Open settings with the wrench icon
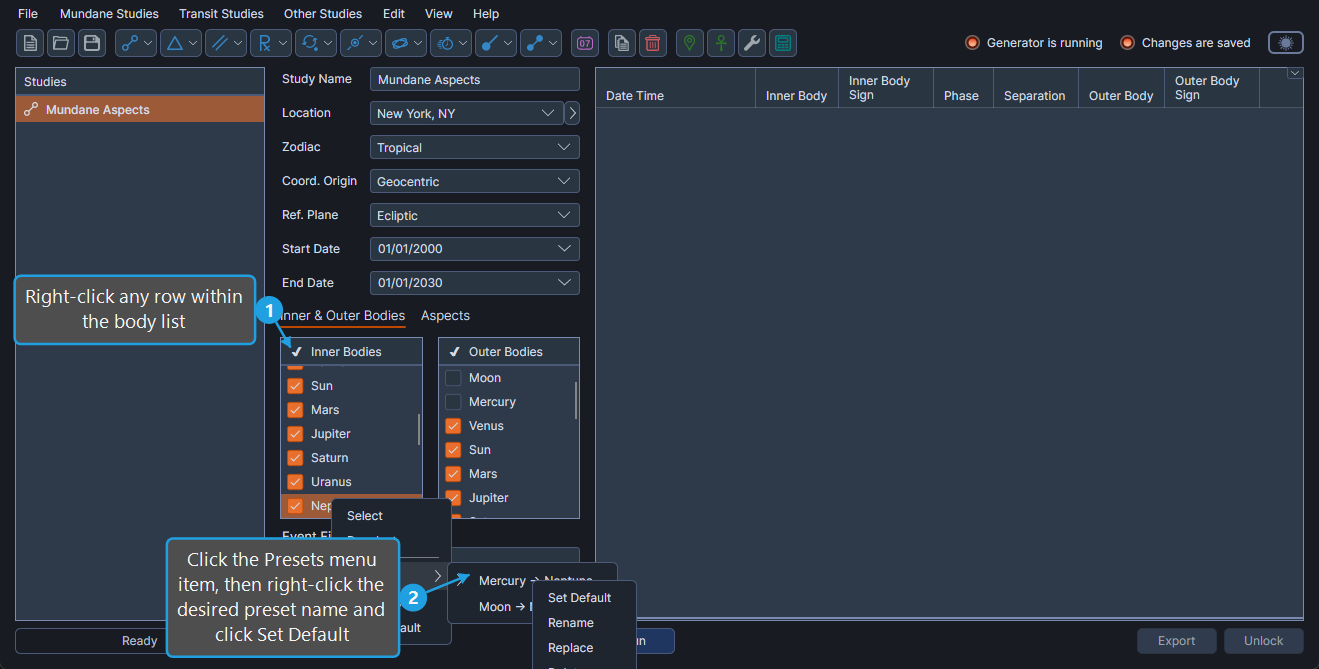1319x669 pixels. coord(752,43)
